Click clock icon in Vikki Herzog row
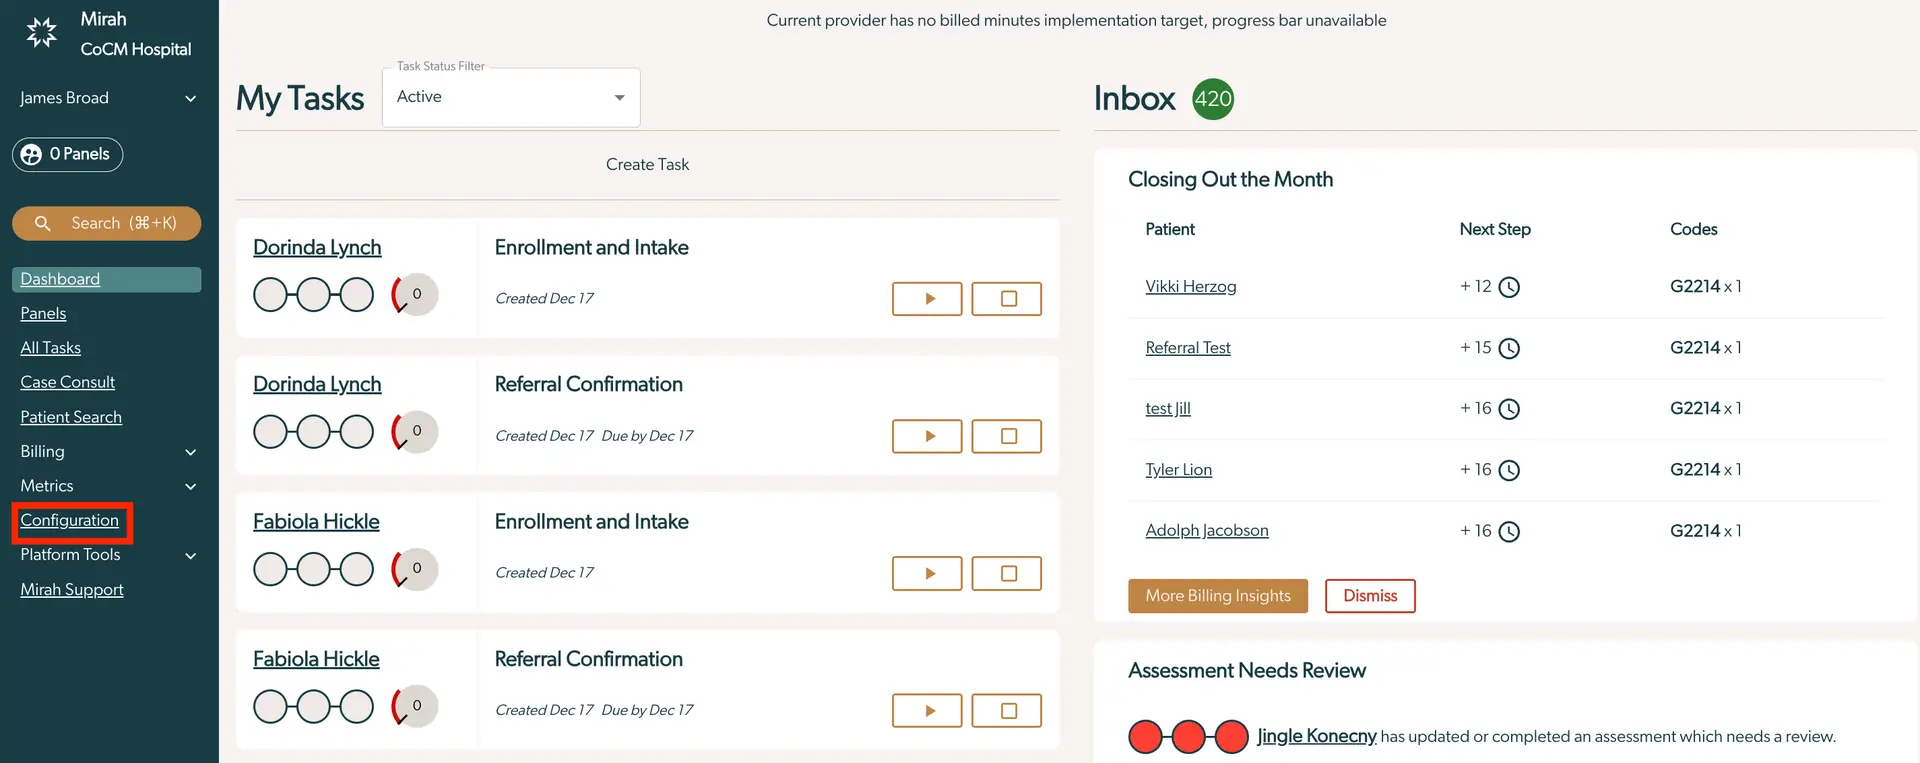Screen dimensions: 1920x763 point(1509,287)
